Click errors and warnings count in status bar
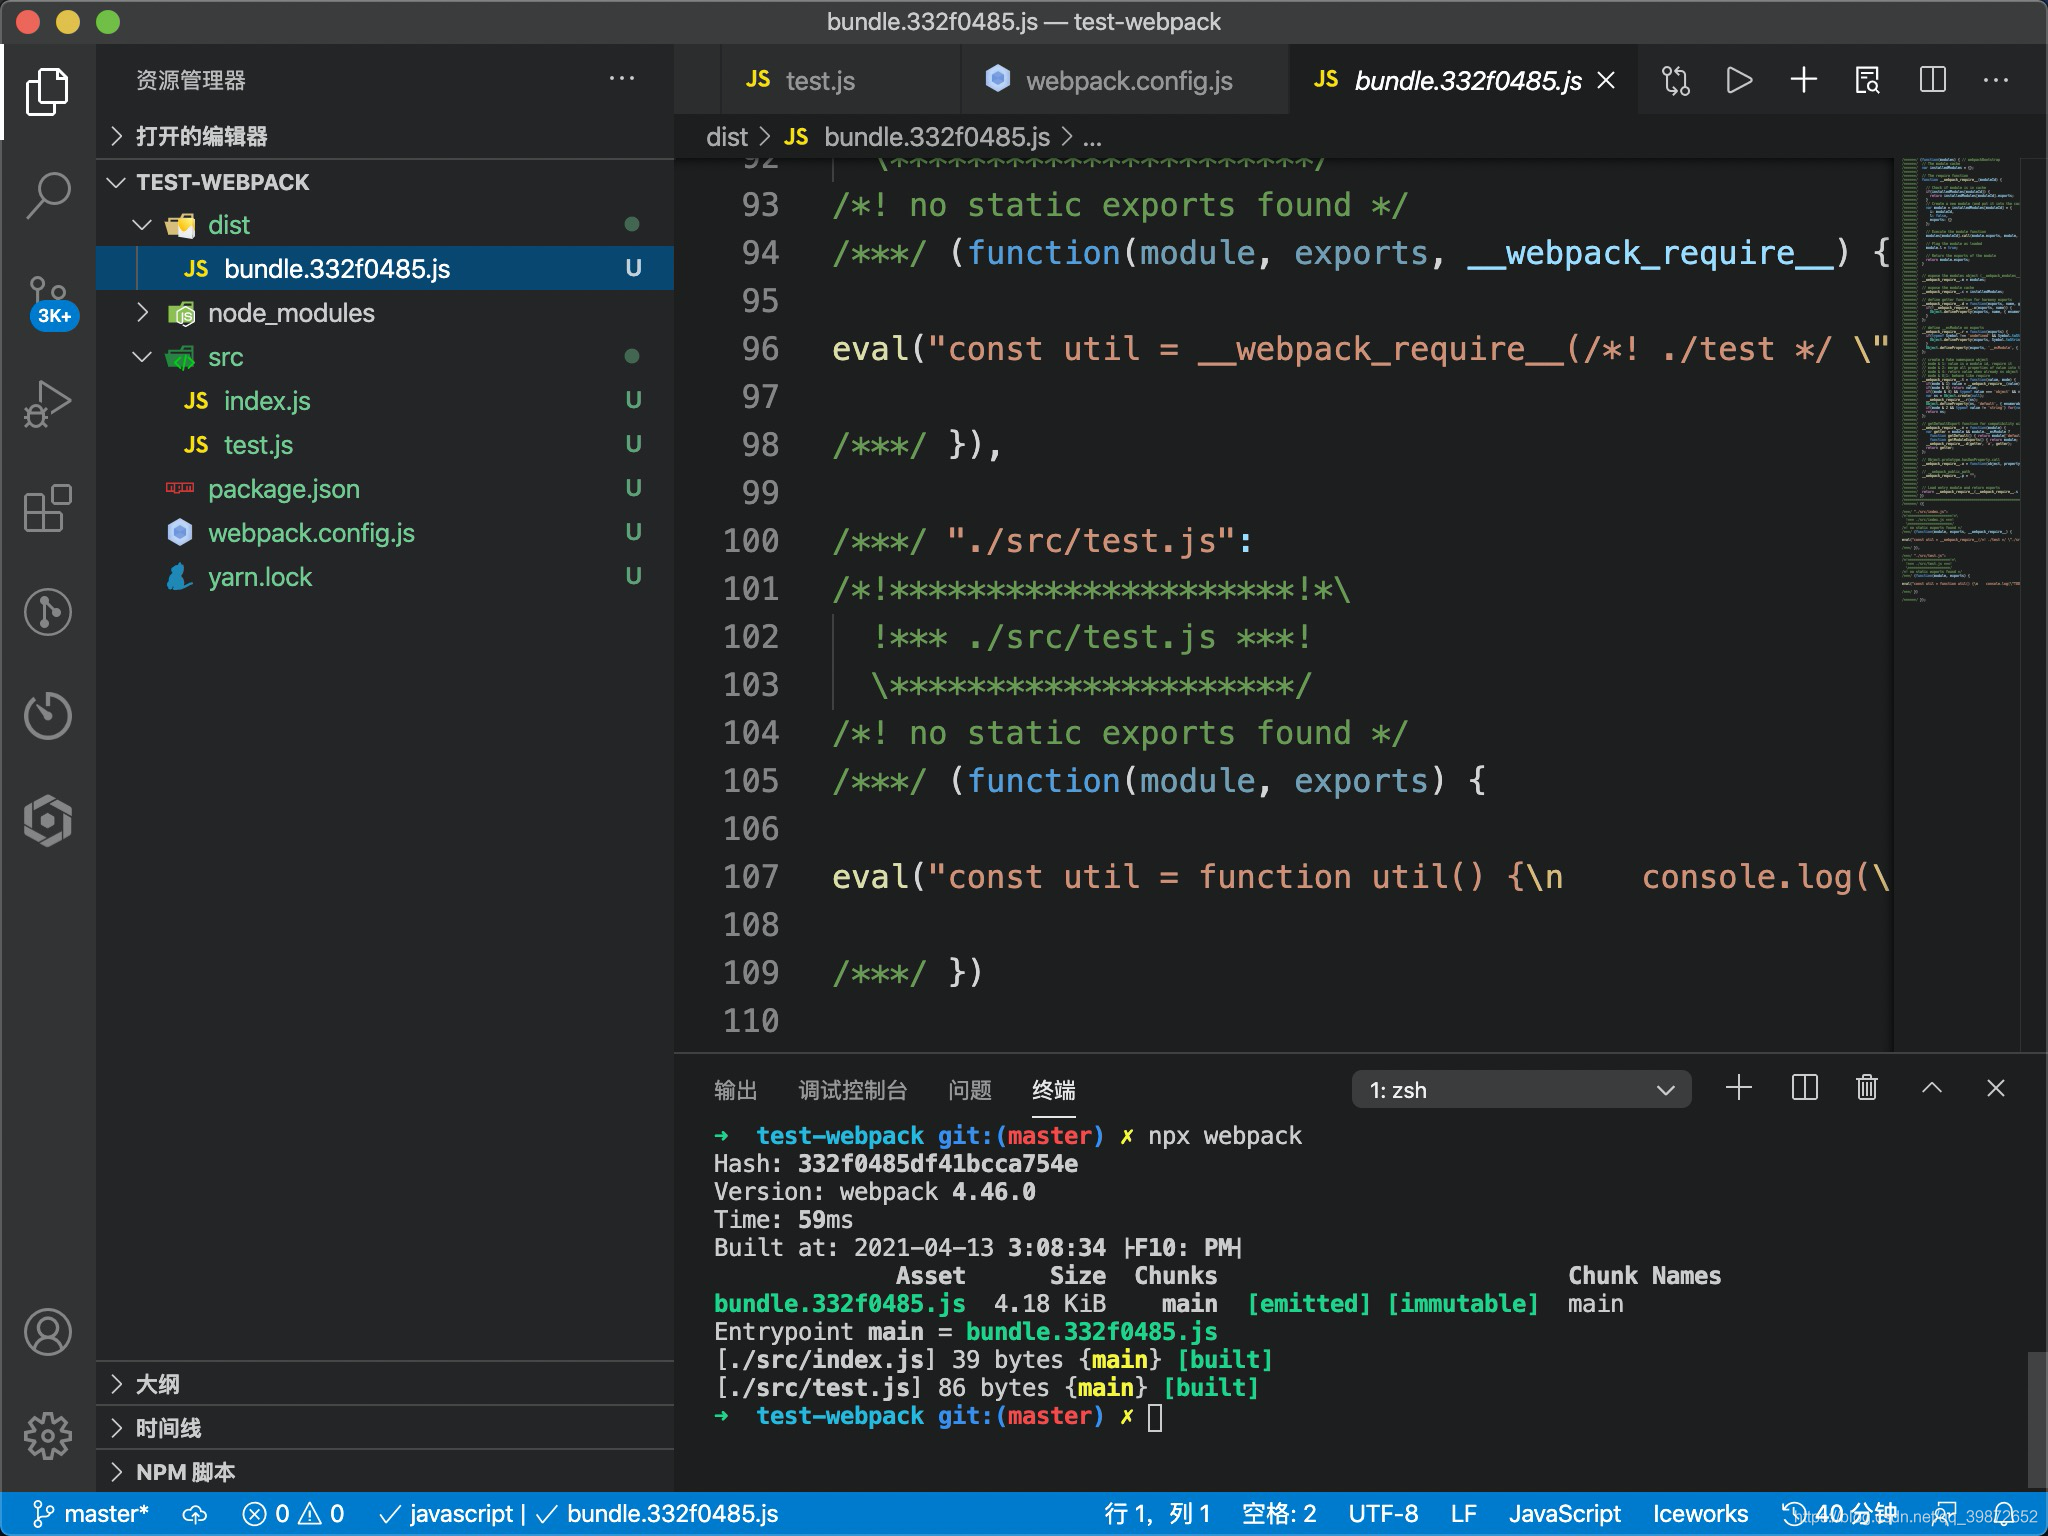The width and height of the screenshot is (2048, 1536). coord(293,1514)
